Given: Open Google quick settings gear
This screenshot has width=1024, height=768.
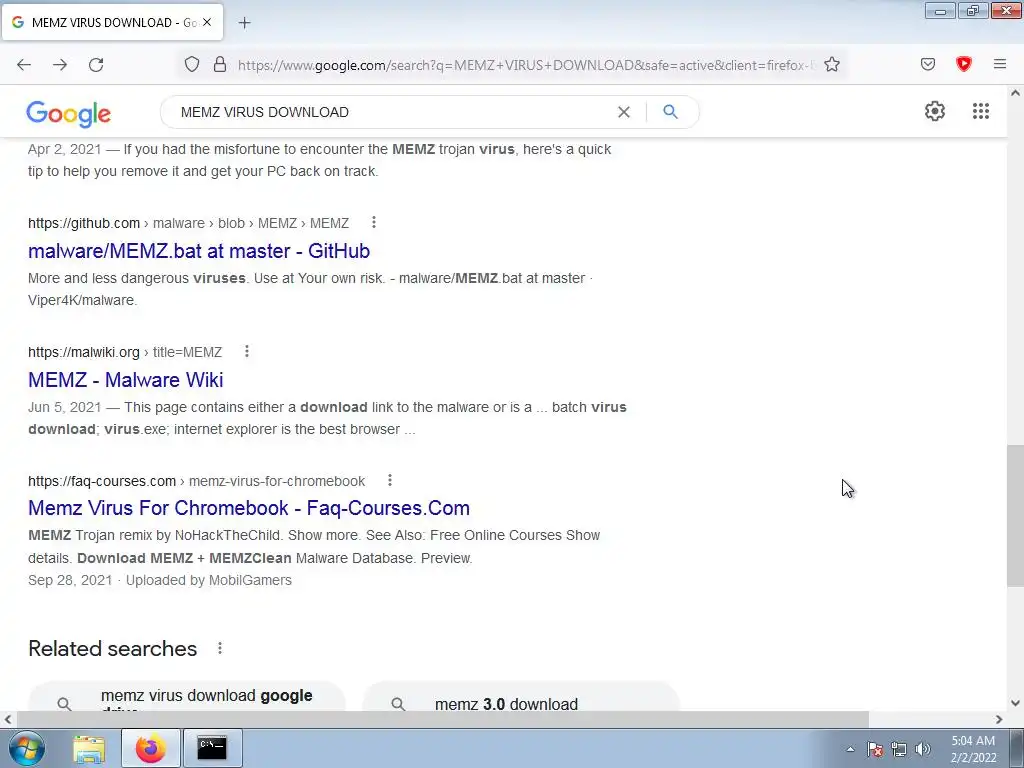Looking at the screenshot, I should click(x=935, y=111).
